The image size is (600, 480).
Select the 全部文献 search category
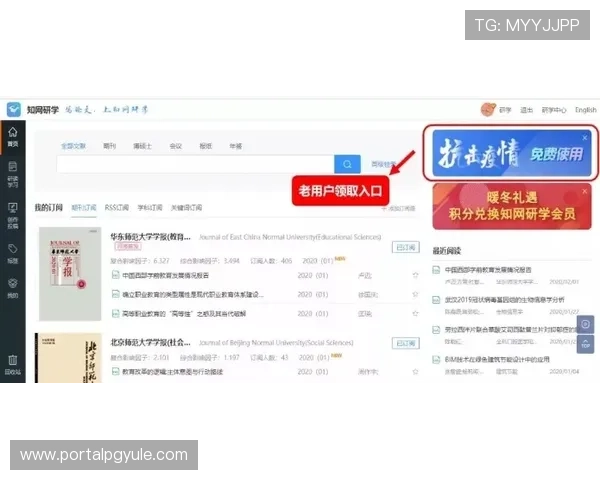click(73, 146)
